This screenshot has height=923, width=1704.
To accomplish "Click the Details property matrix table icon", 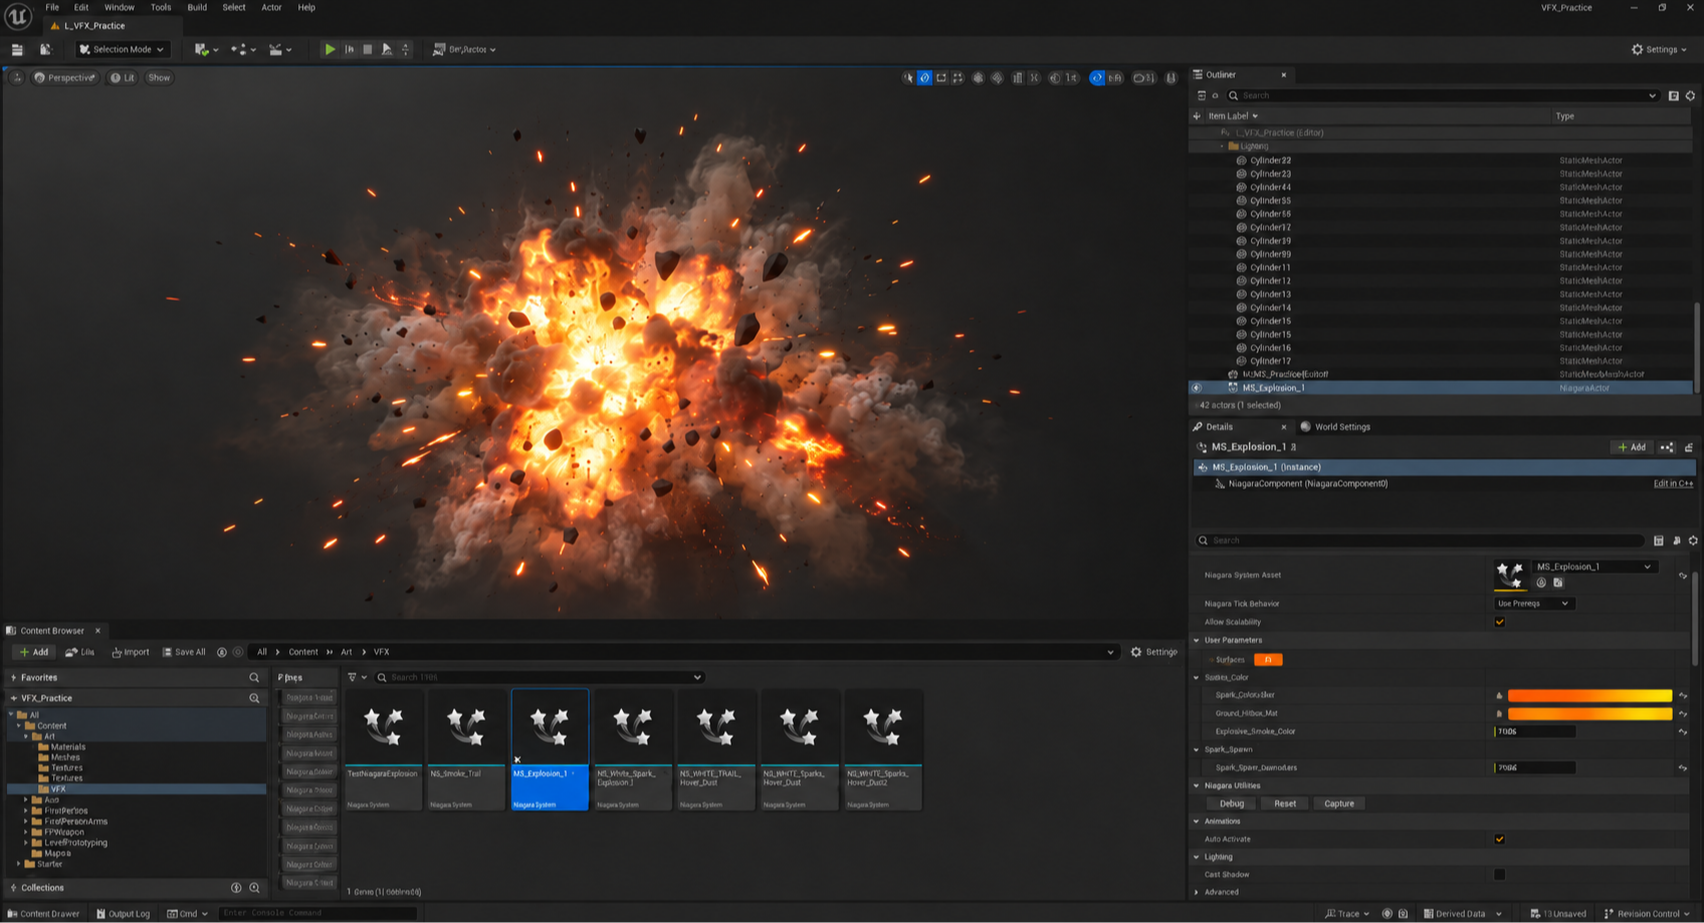I will [x=1658, y=541].
